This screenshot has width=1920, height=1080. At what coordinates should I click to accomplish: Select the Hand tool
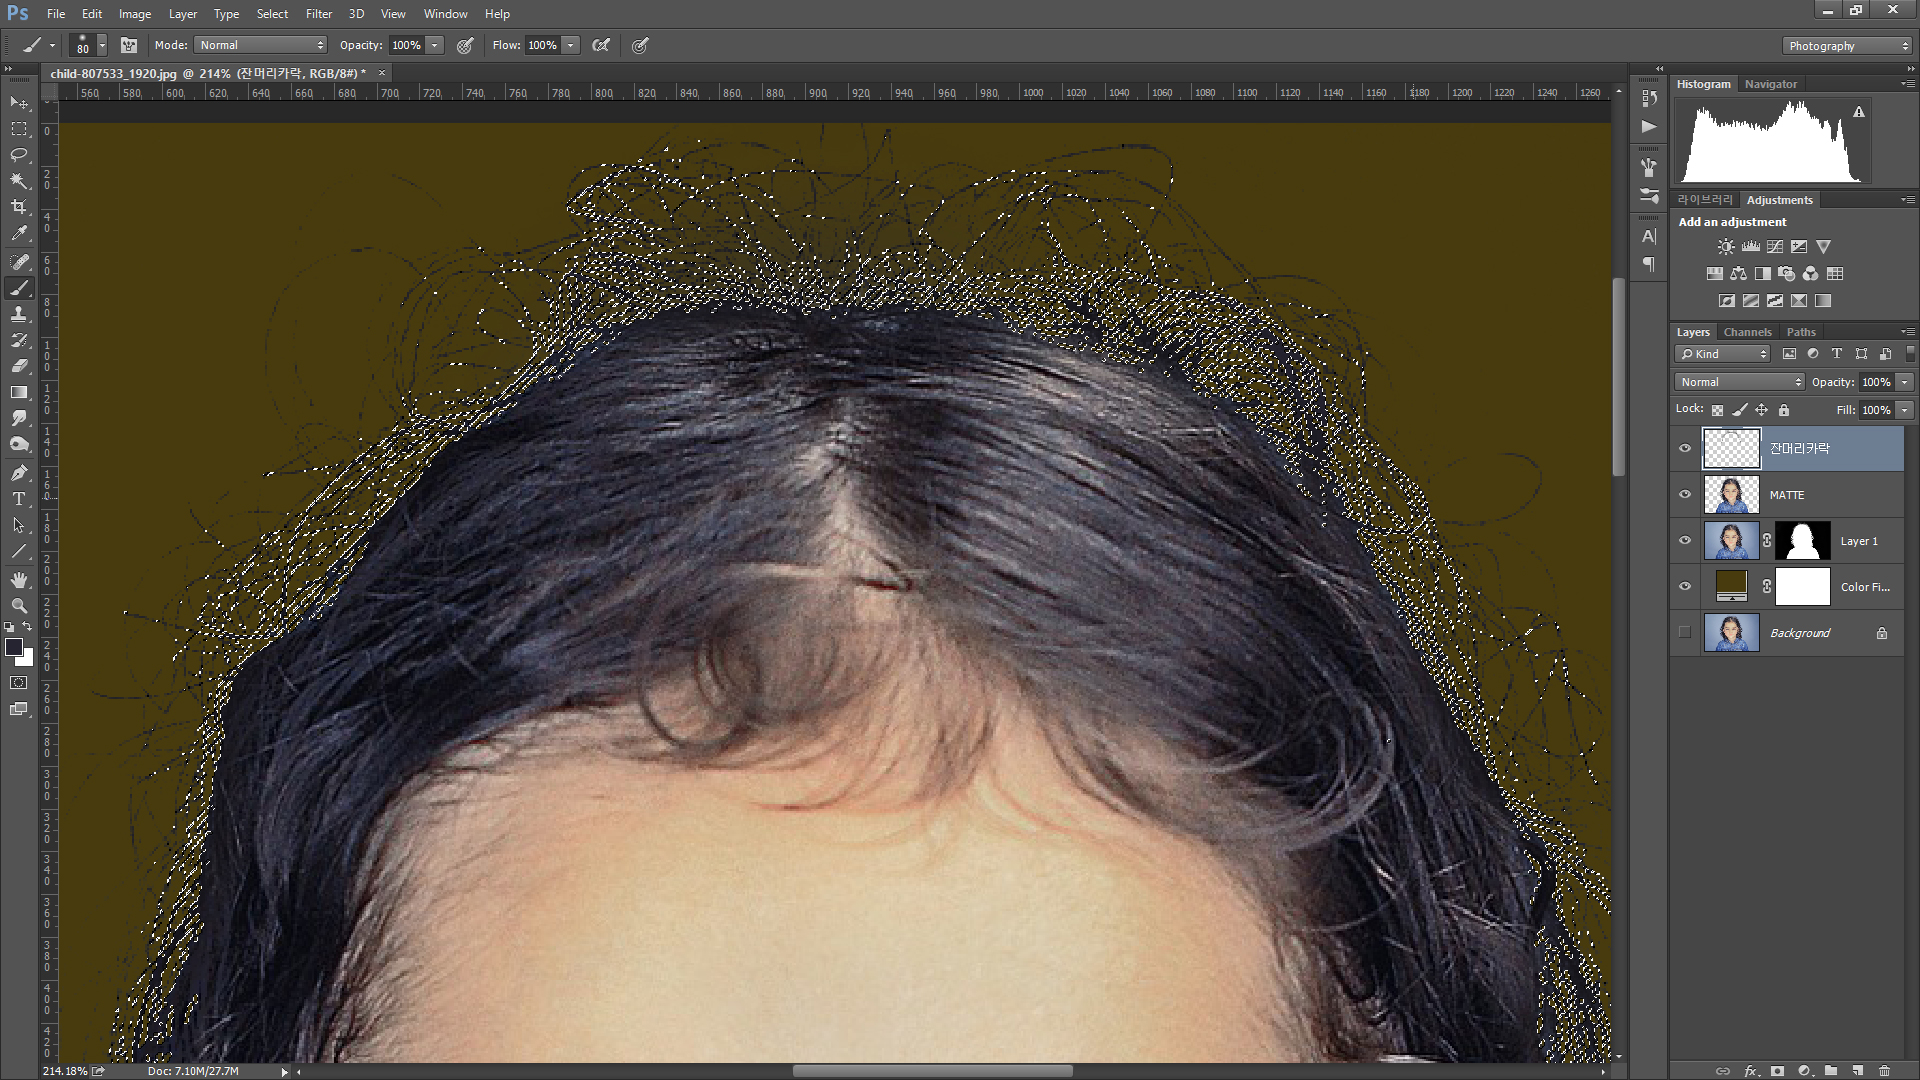click(x=19, y=580)
